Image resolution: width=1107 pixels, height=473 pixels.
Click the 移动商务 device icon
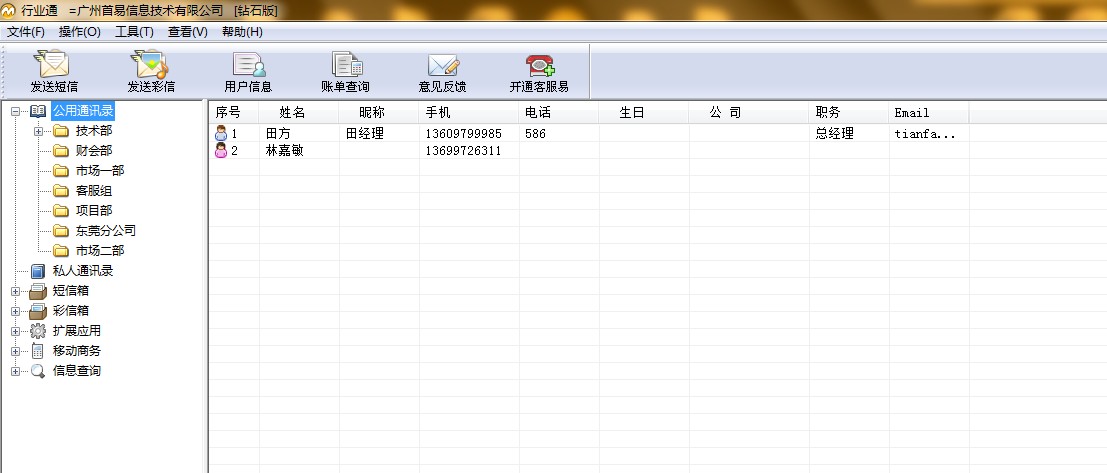tap(38, 351)
